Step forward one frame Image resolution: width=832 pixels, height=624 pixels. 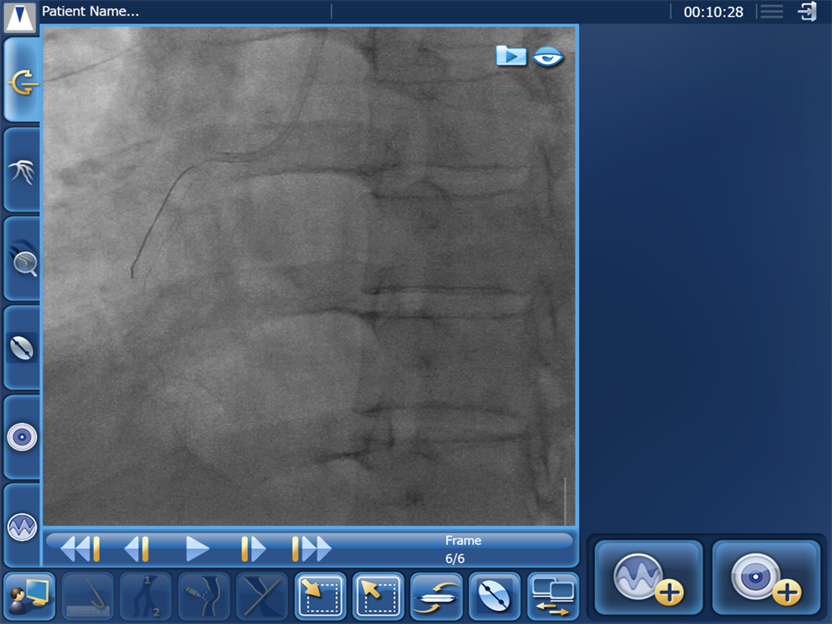[253, 549]
